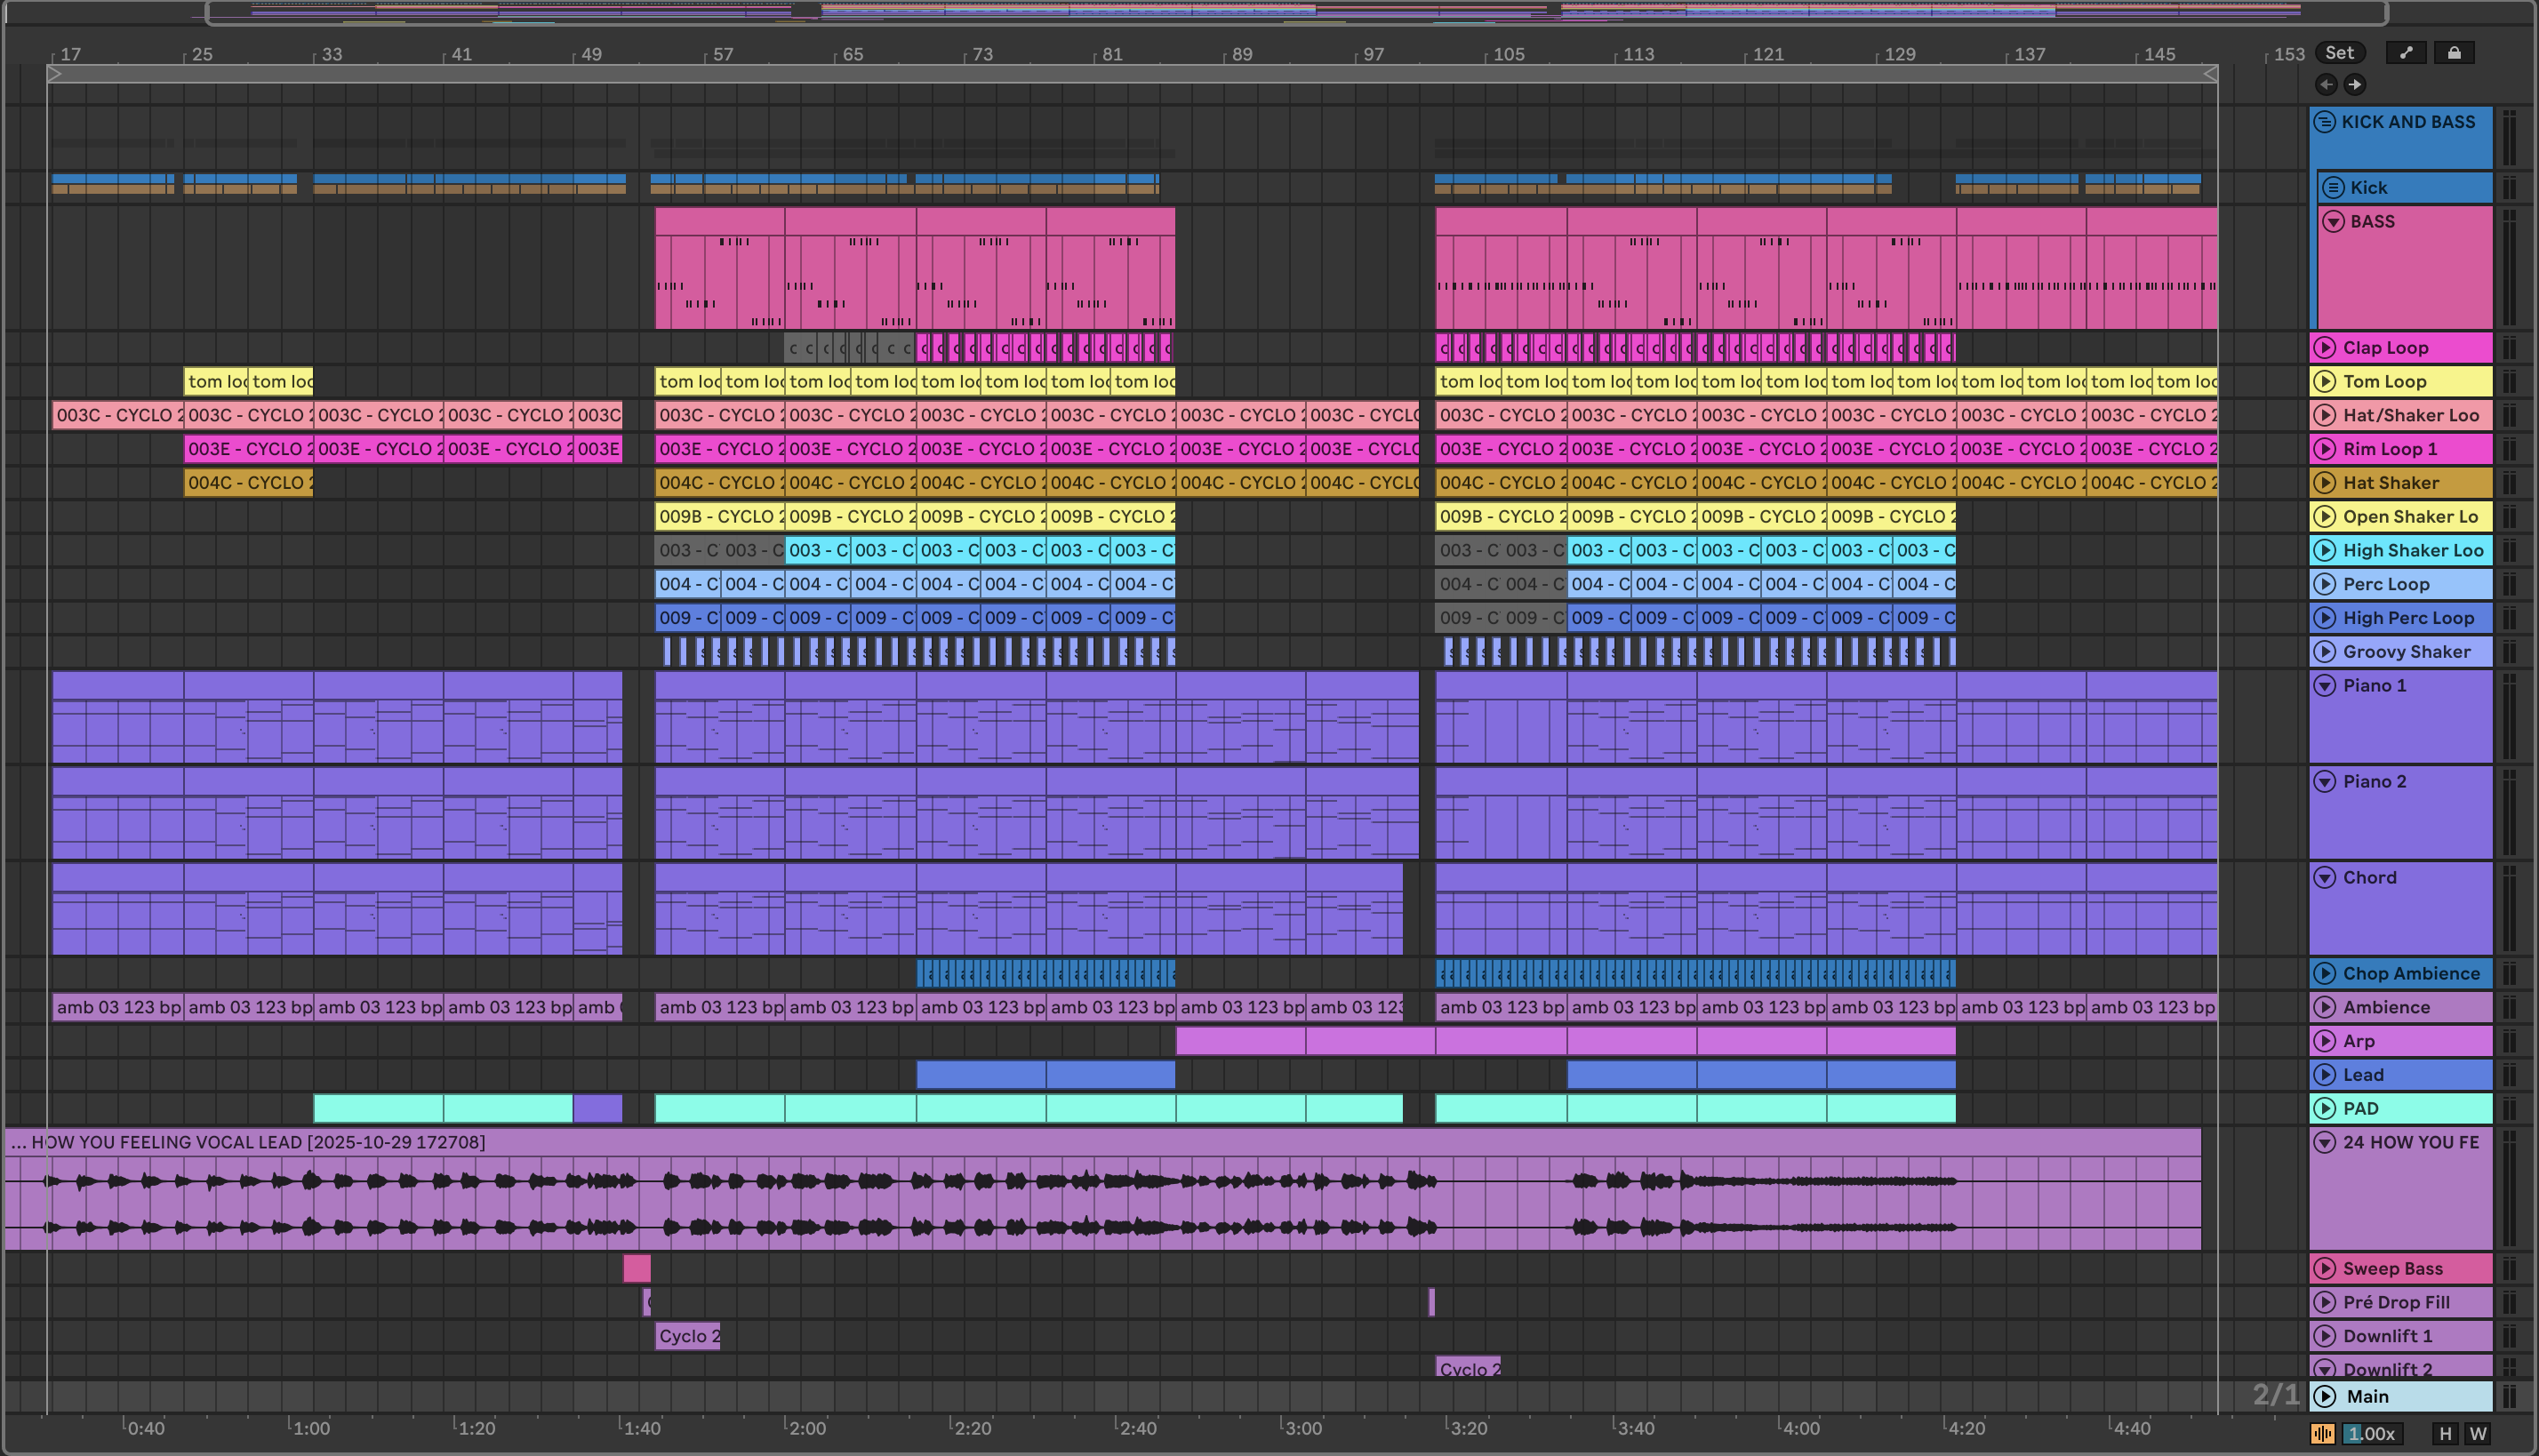Fold the BASS track triangle
Image resolution: width=2539 pixels, height=1456 pixels.
coord(2334,222)
